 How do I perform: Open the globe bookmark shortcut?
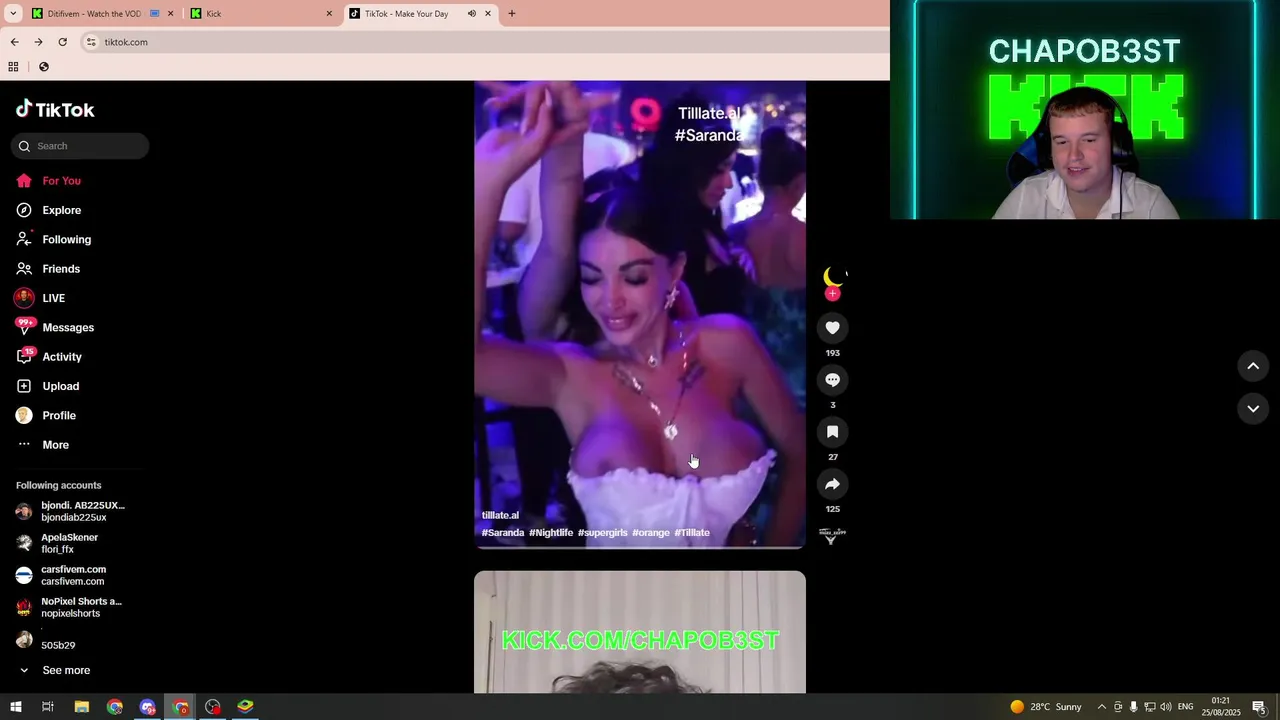(44, 67)
